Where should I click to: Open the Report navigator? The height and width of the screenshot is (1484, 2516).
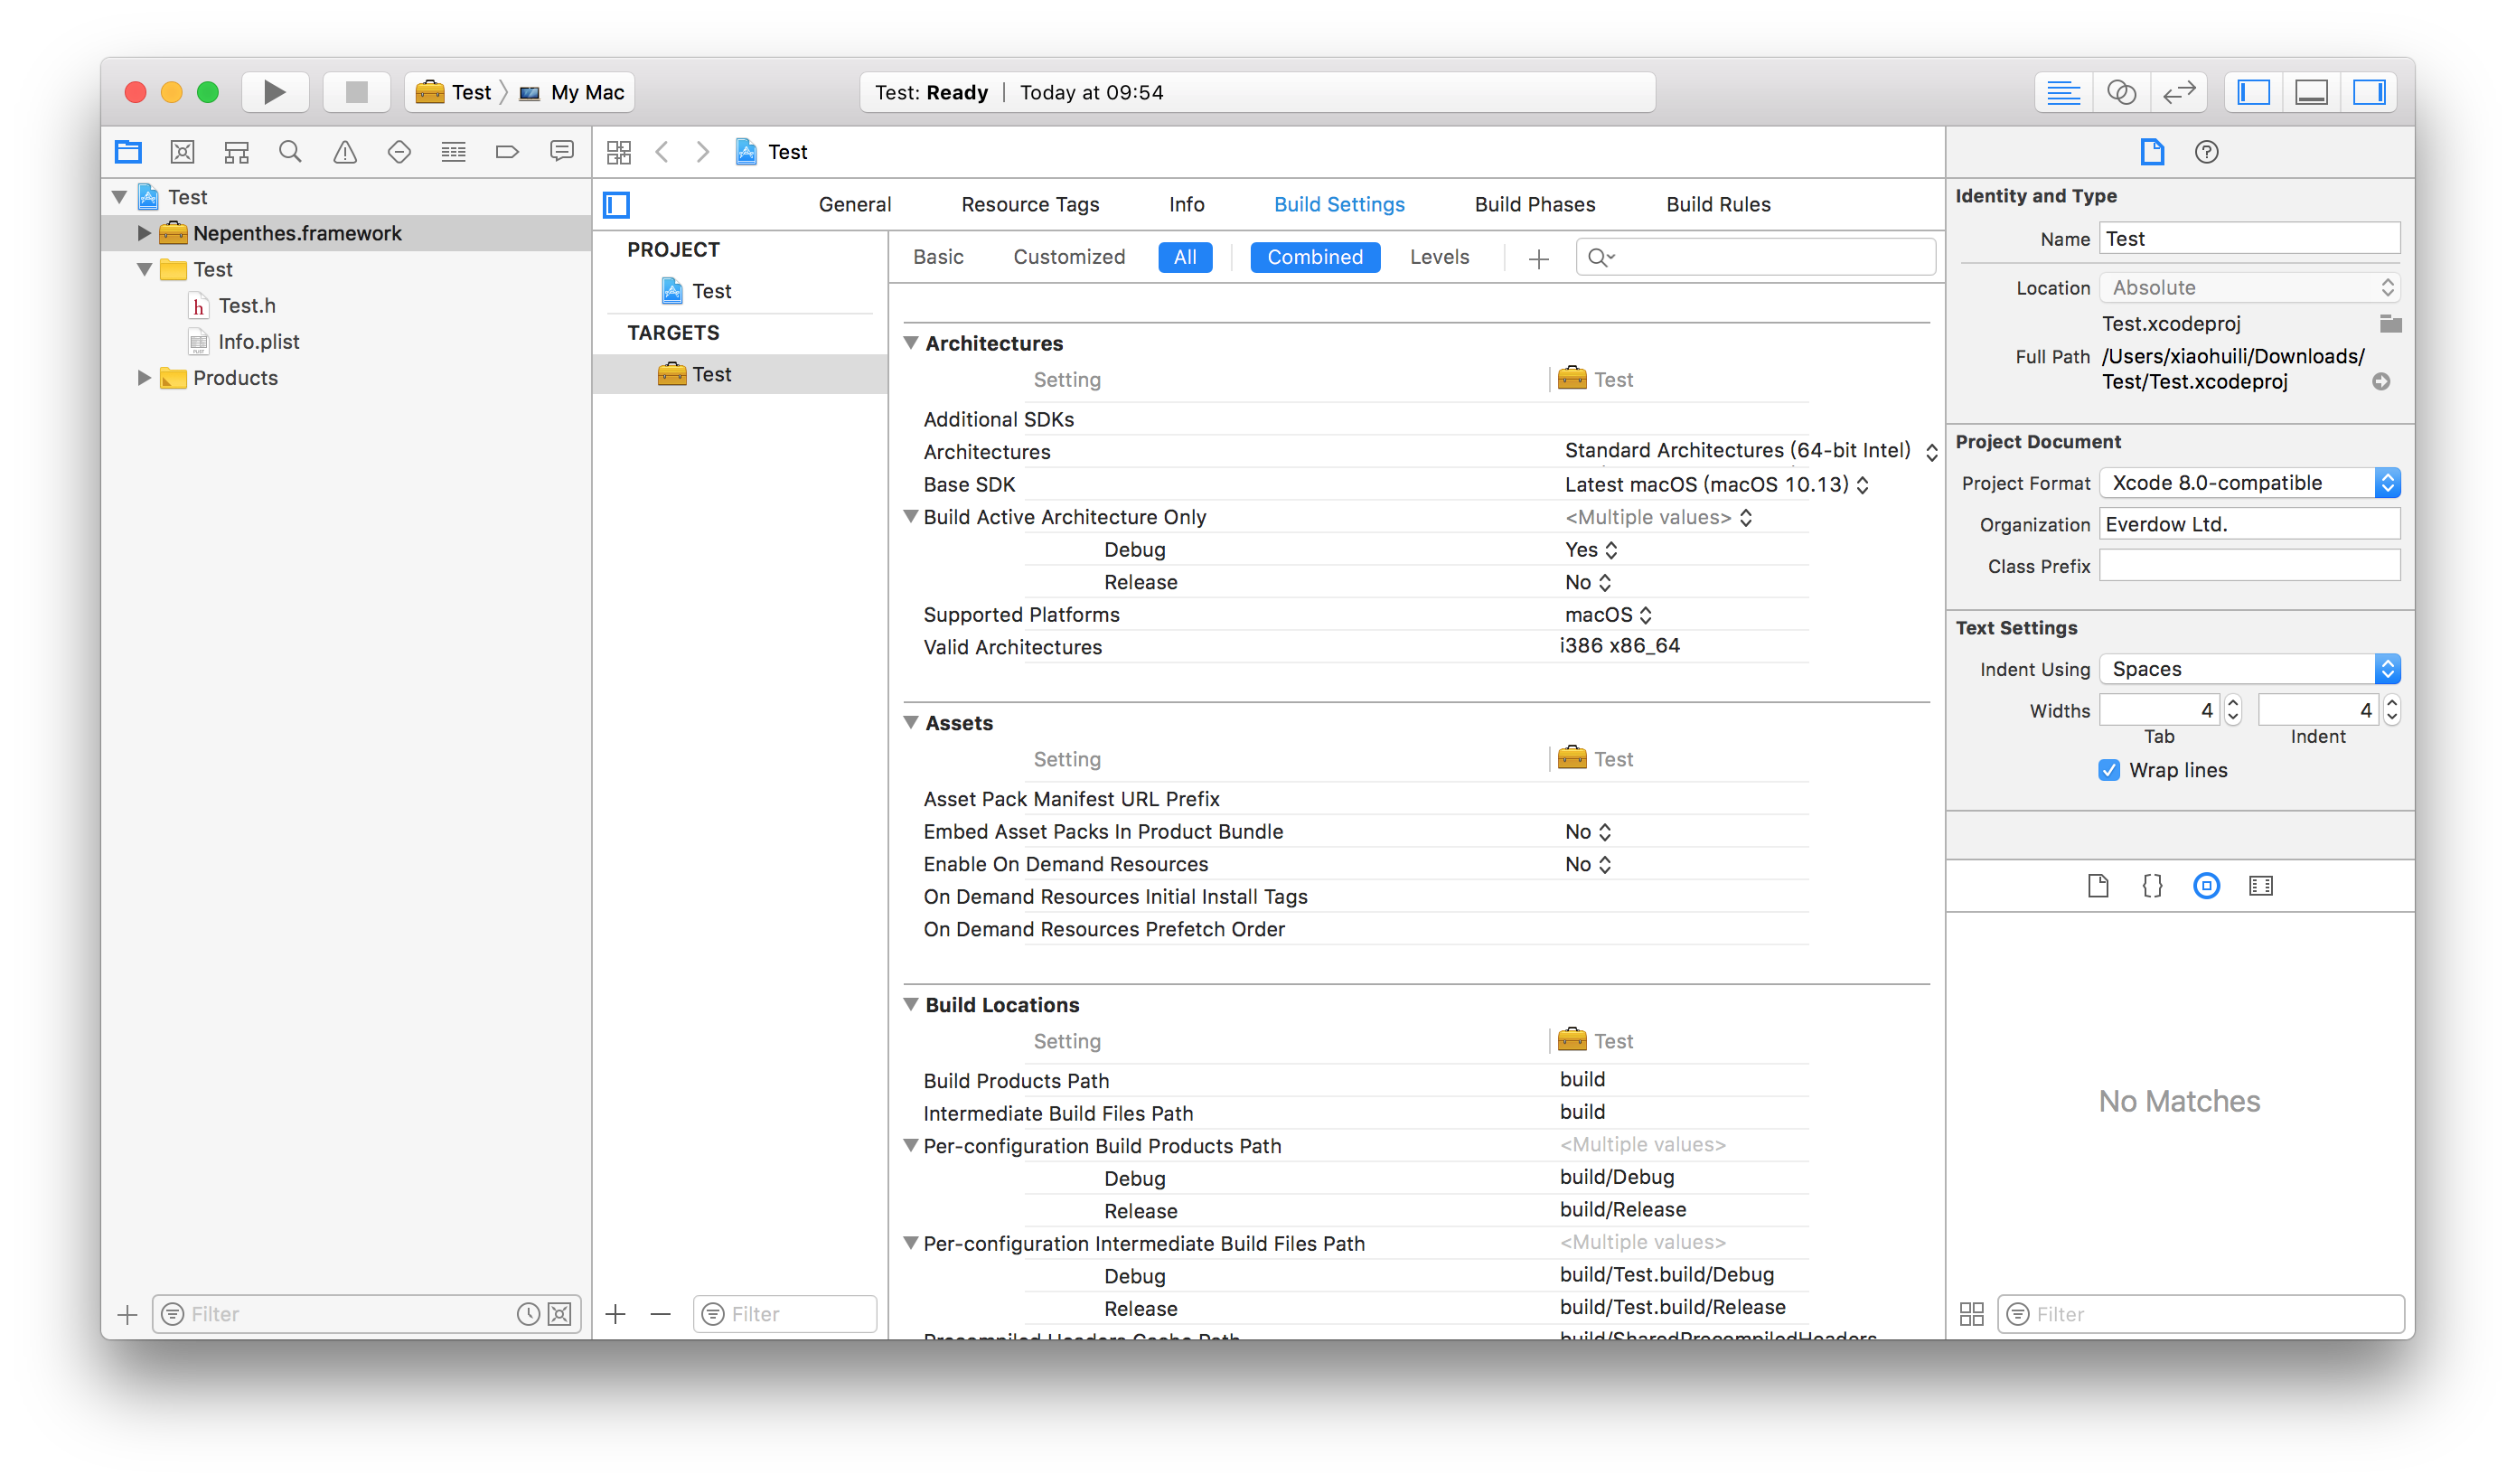562,152
